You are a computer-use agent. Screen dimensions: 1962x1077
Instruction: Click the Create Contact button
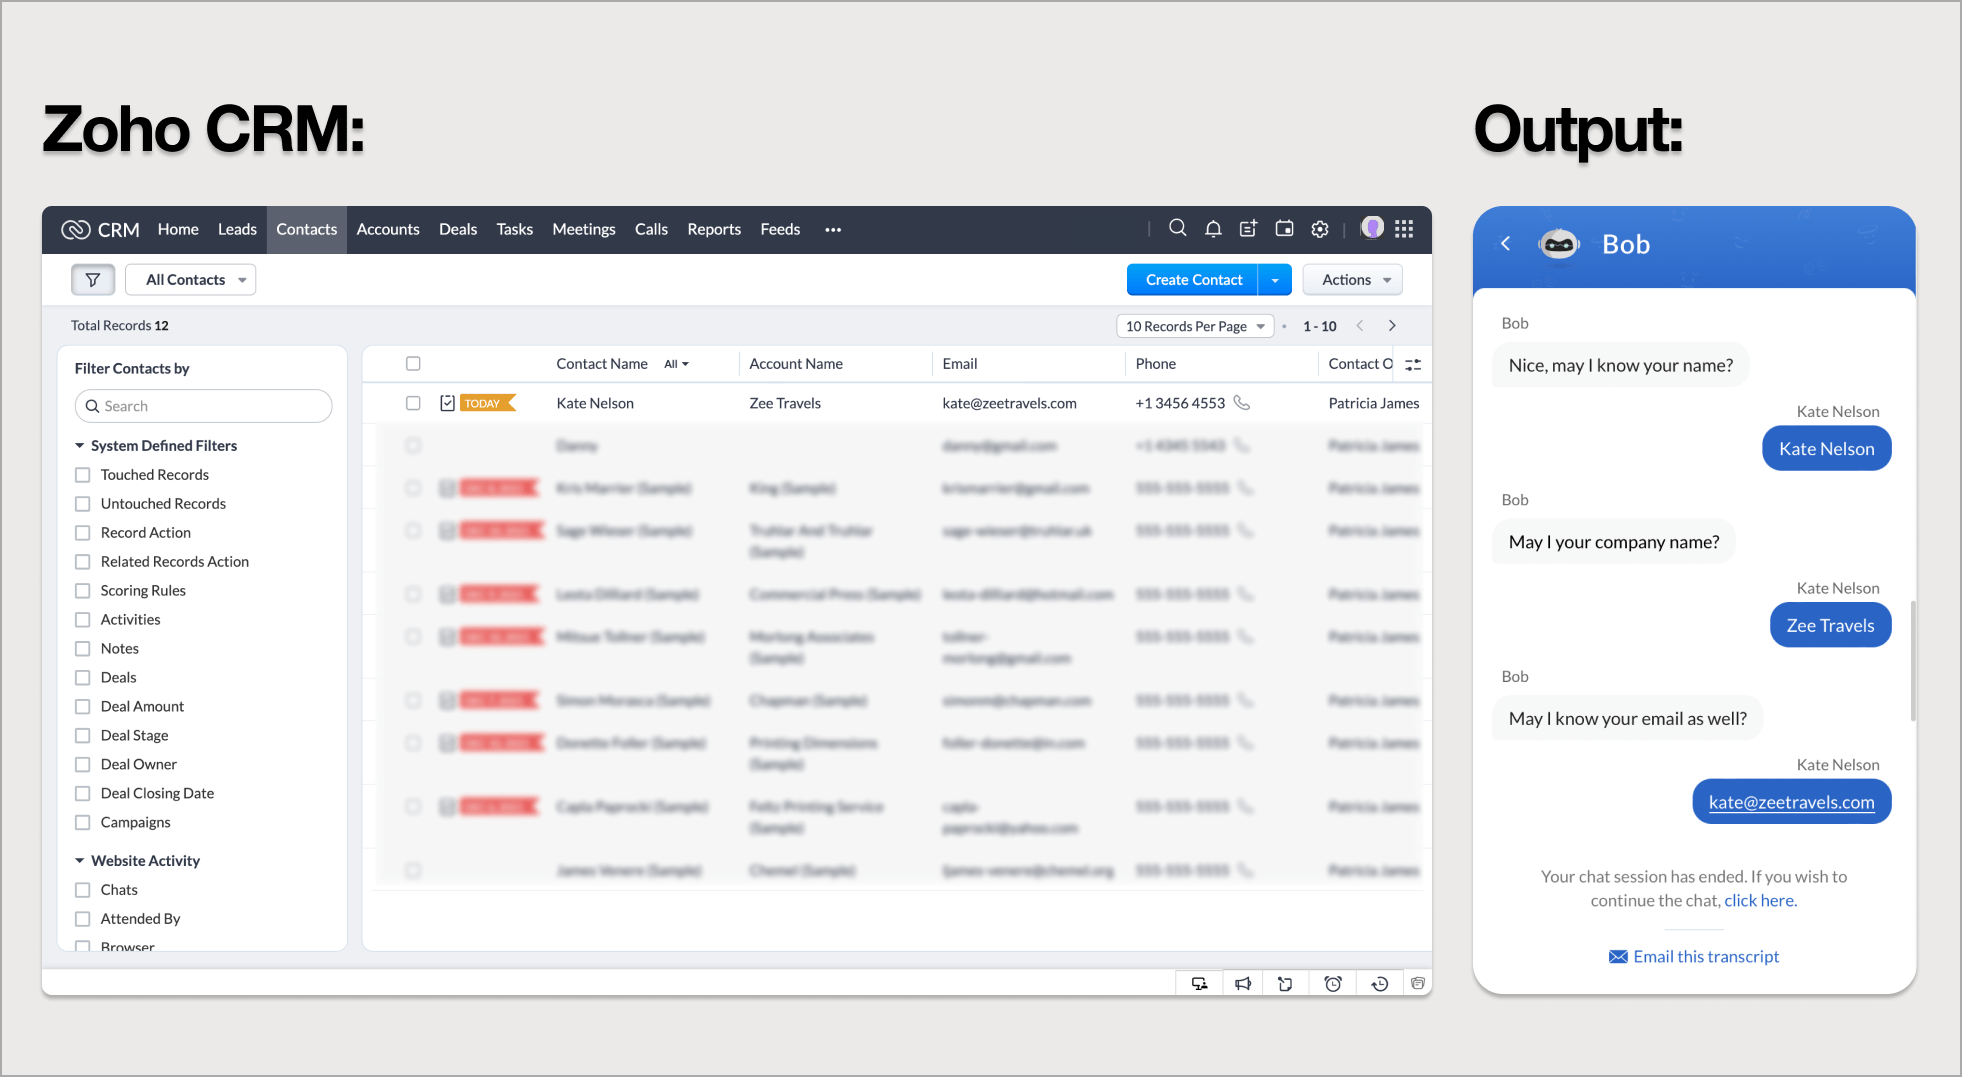click(x=1193, y=280)
